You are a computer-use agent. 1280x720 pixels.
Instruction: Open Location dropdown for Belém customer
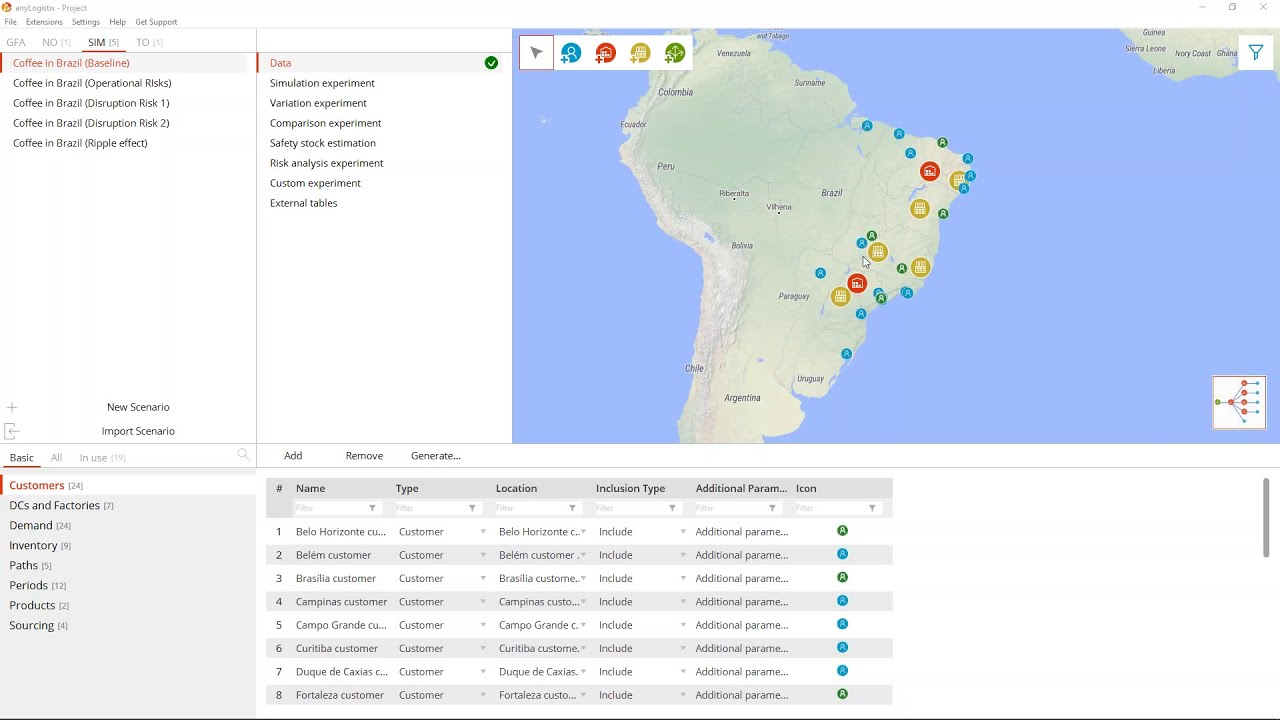[x=583, y=555]
